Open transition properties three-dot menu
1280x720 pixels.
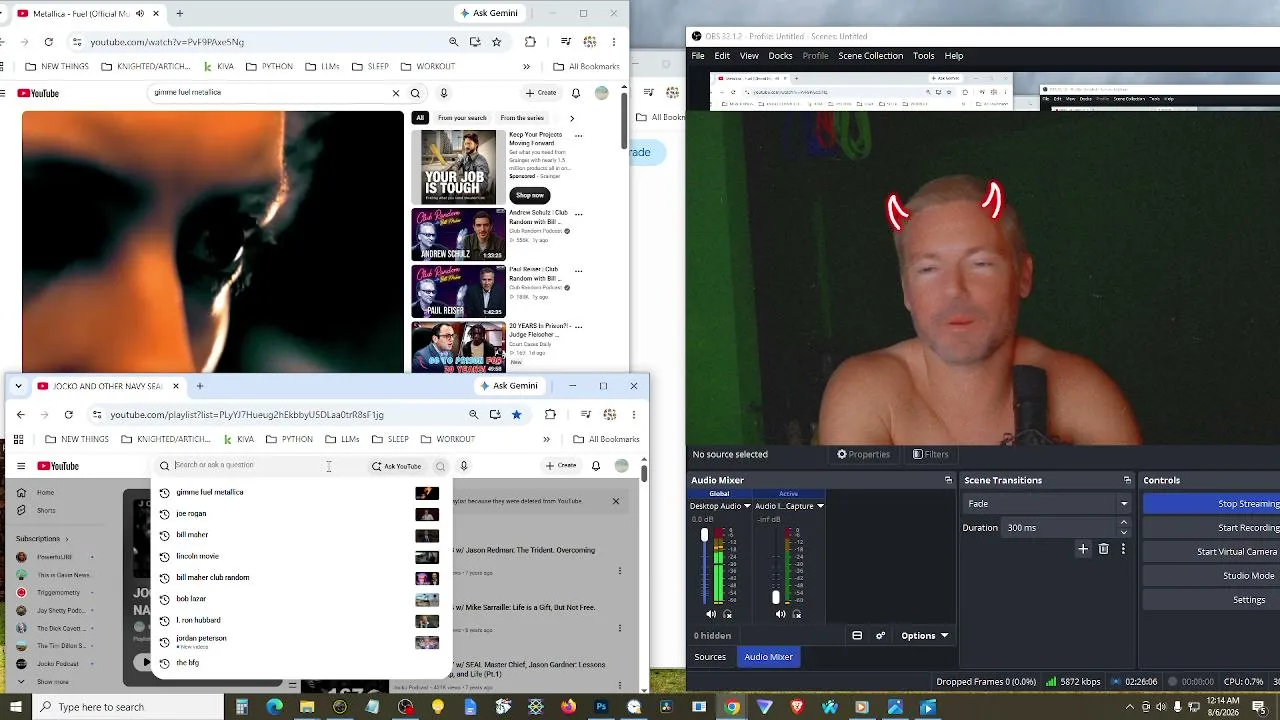click(x=1123, y=549)
